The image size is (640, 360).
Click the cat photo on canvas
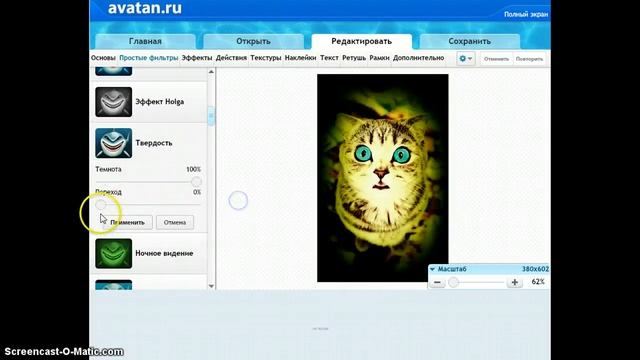[382, 178]
